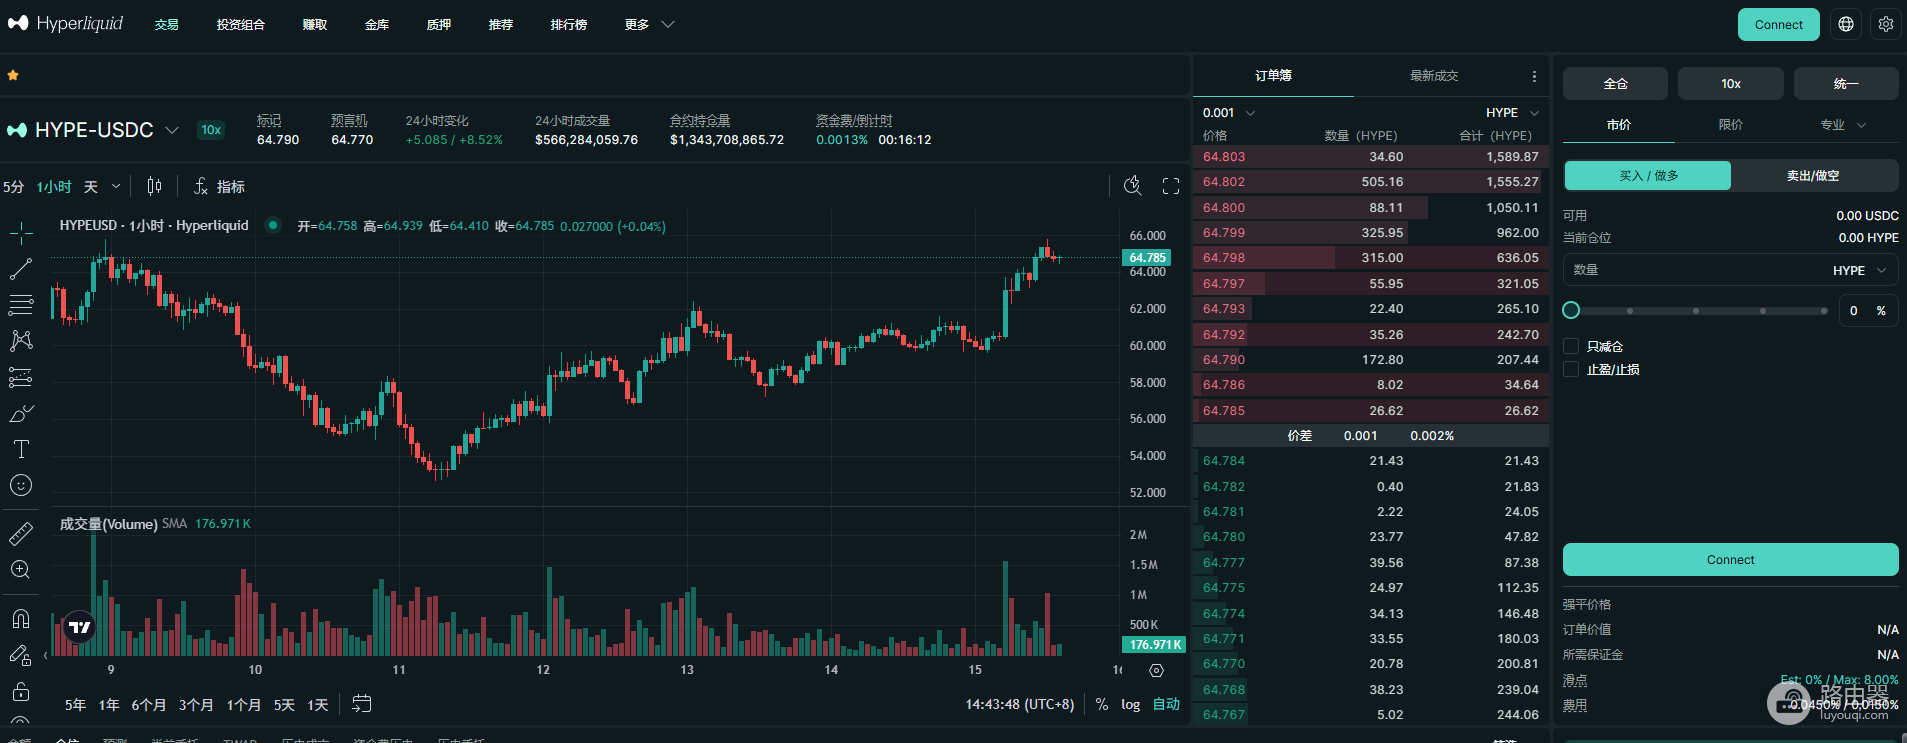
Task: Open chart settings gear below price axis
Action: (1156, 670)
